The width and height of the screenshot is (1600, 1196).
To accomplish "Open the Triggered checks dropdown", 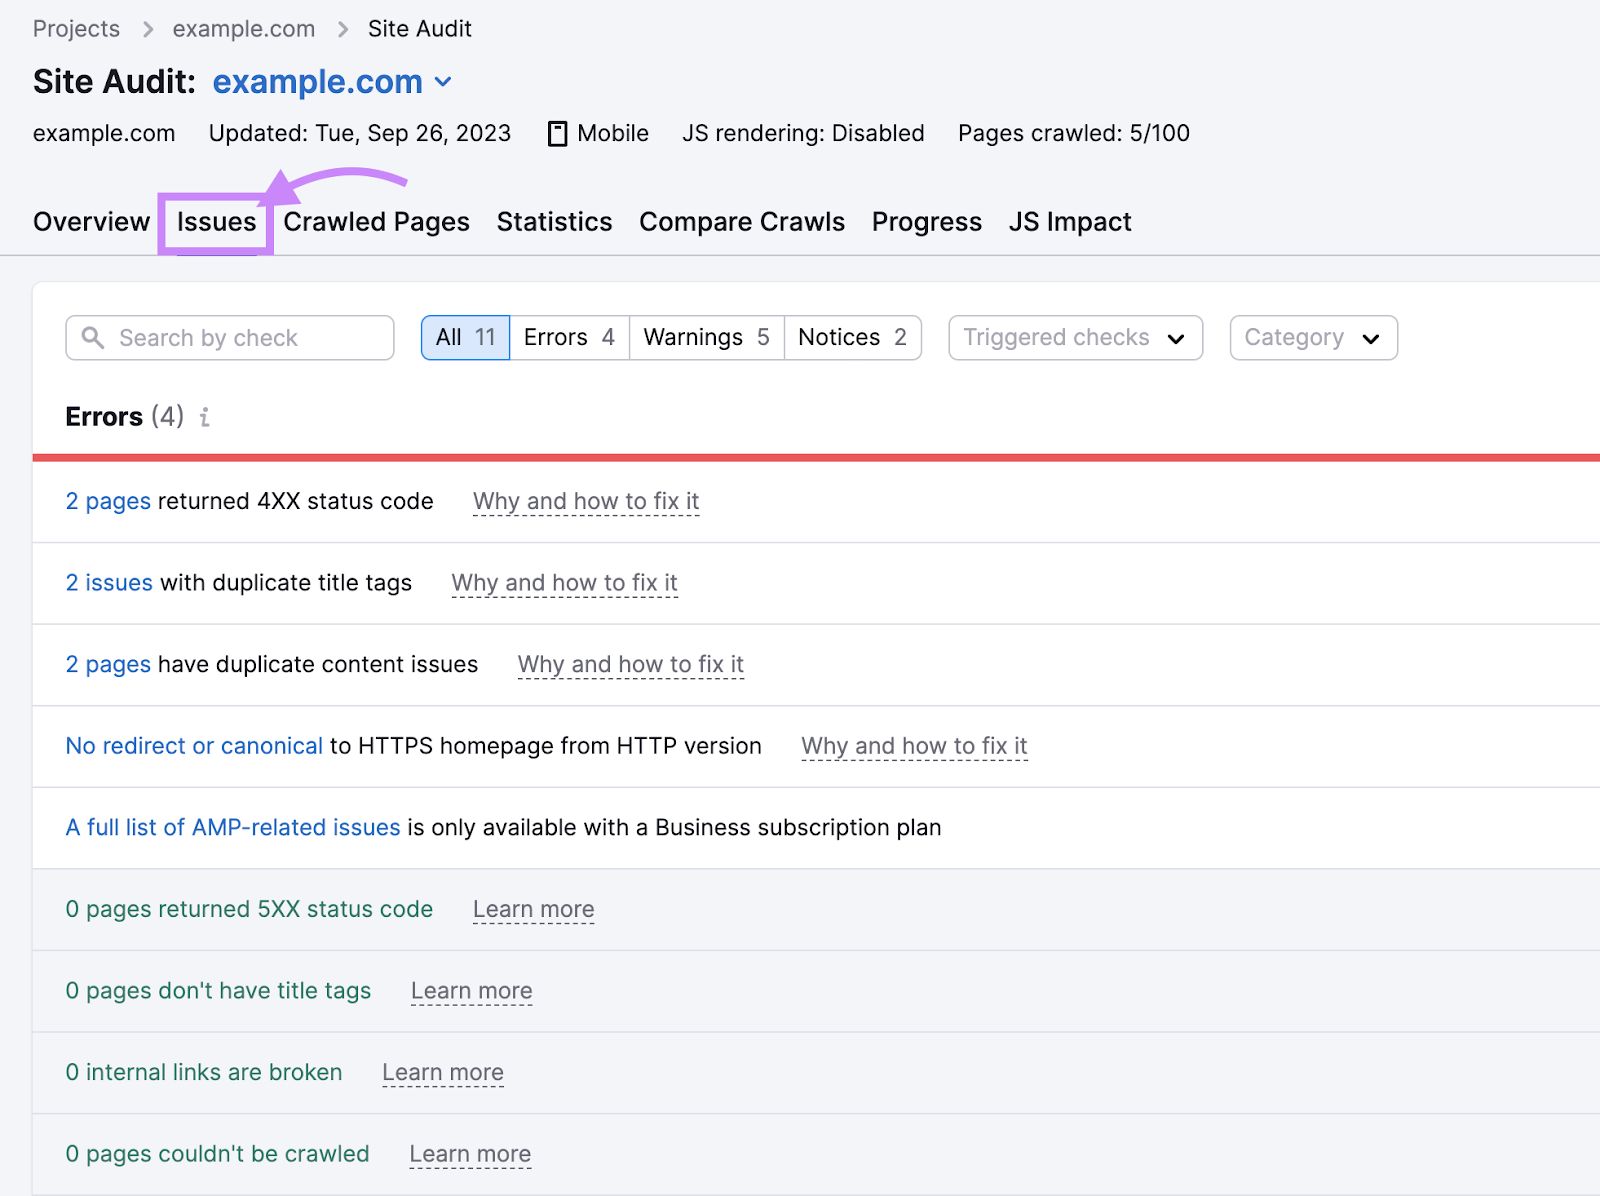I will 1074,337.
